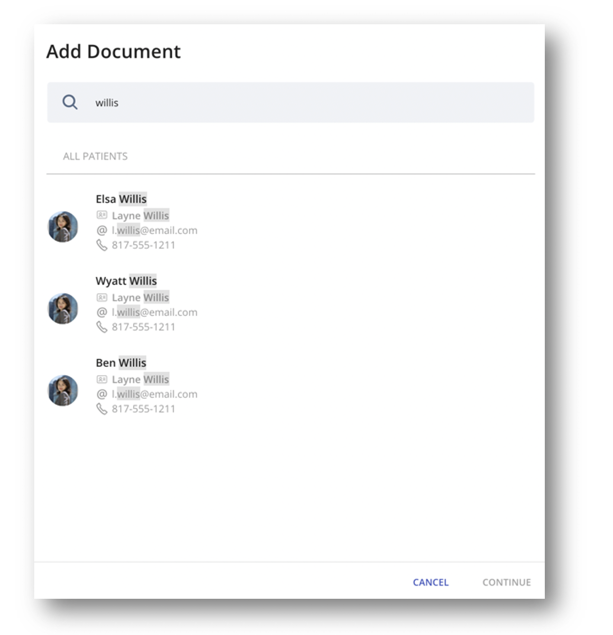Click Wyatt Willis's avatar photo

tap(63, 309)
